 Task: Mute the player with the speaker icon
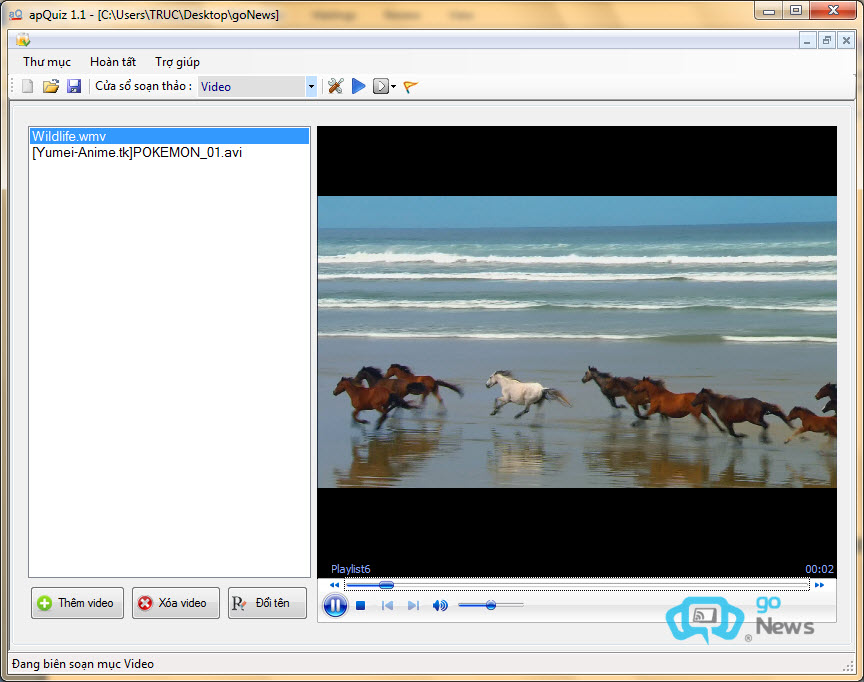pyautogui.click(x=440, y=606)
